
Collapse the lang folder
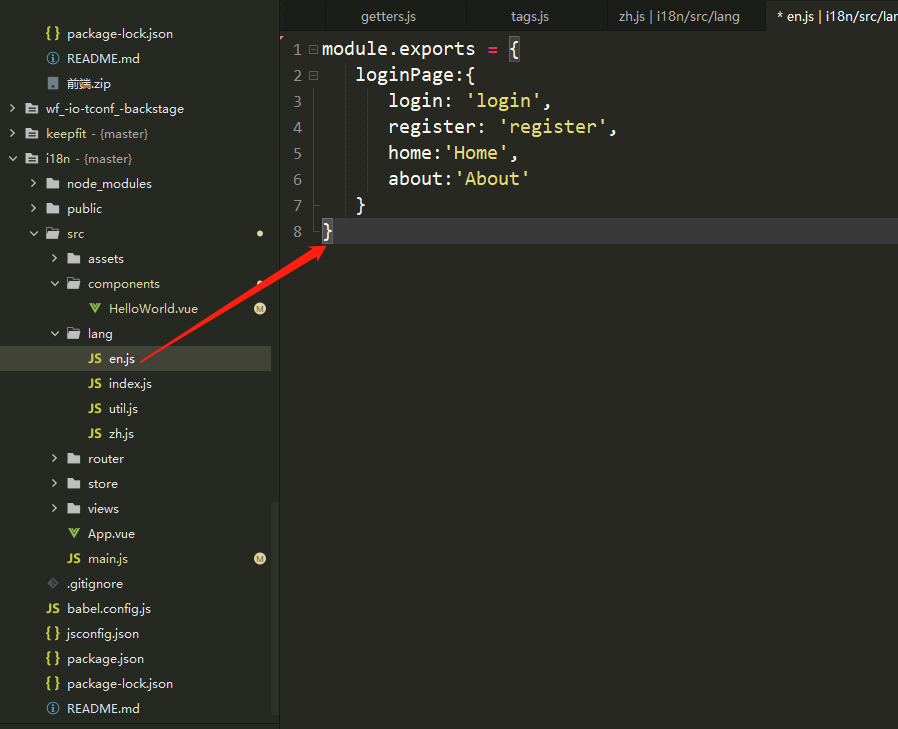click(55, 334)
